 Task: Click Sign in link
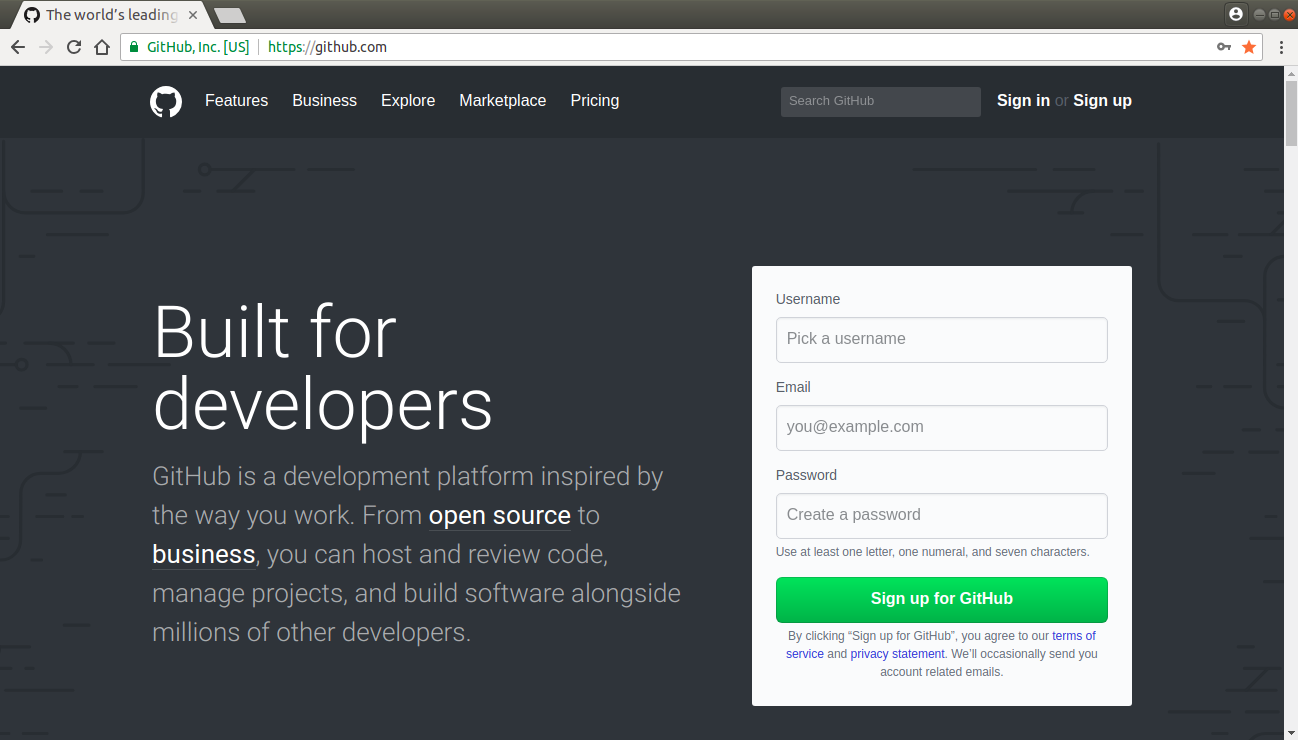(1023, 101)
